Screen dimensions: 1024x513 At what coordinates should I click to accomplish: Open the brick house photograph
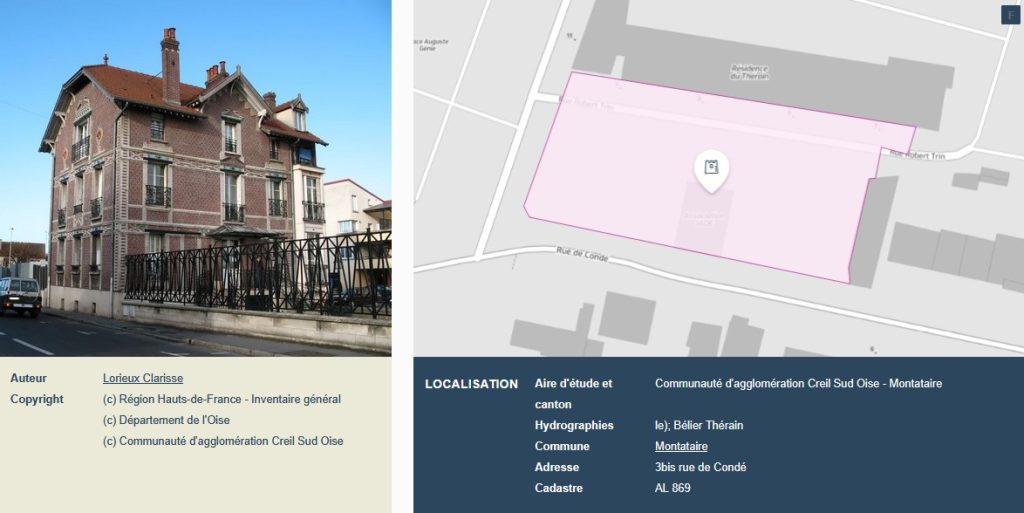tap(195, 177)
